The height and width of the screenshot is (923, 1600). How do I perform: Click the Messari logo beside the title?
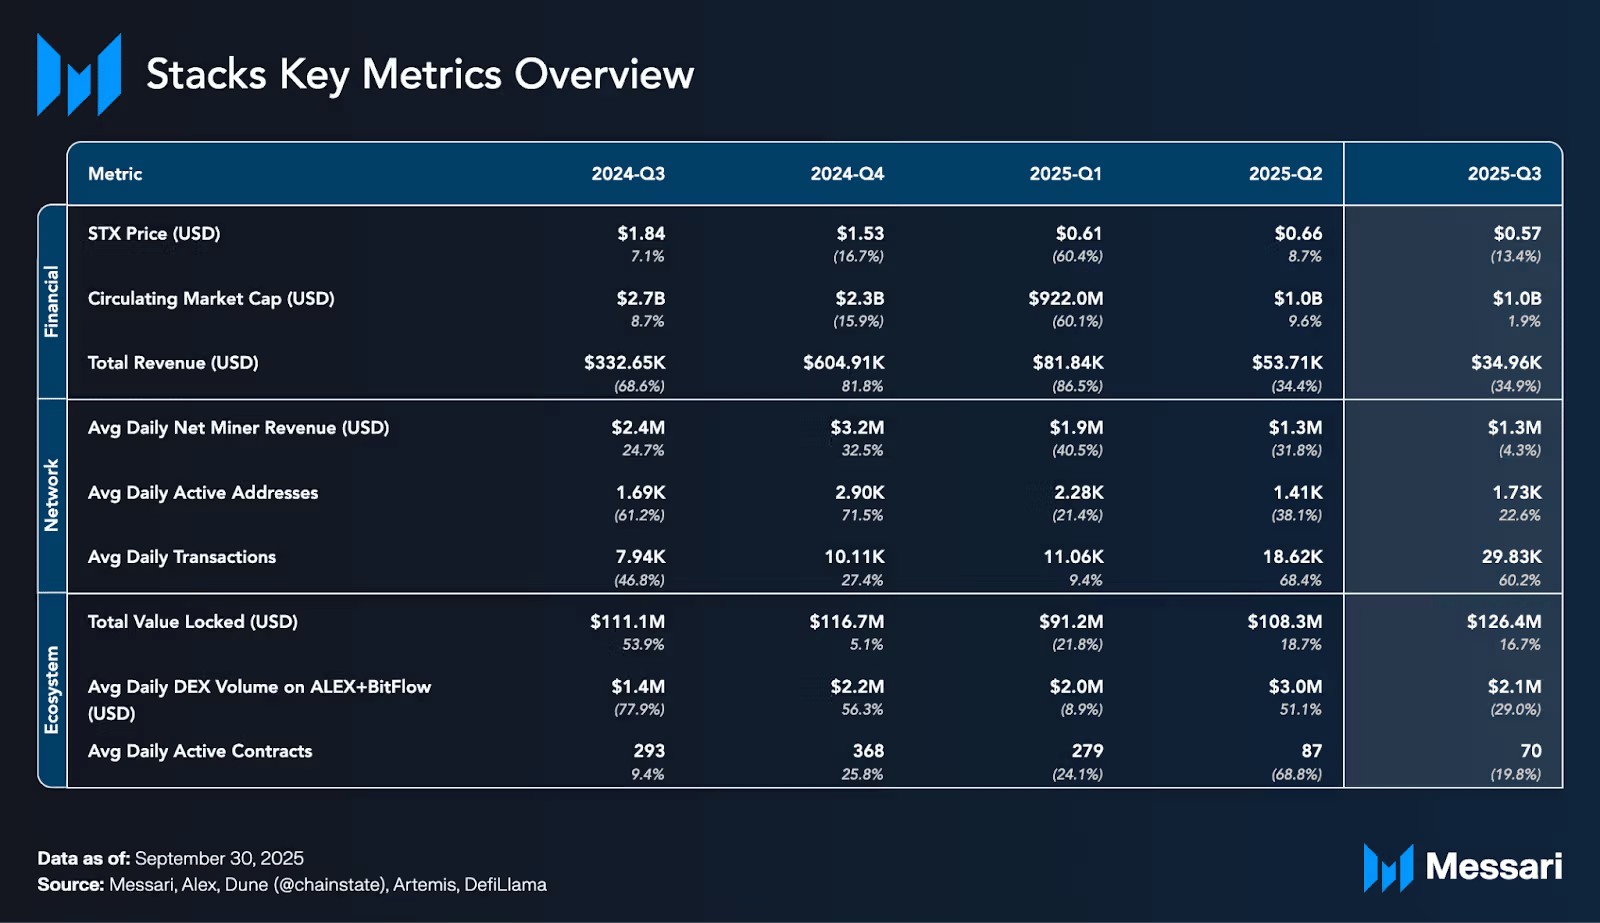click(79, 75)
